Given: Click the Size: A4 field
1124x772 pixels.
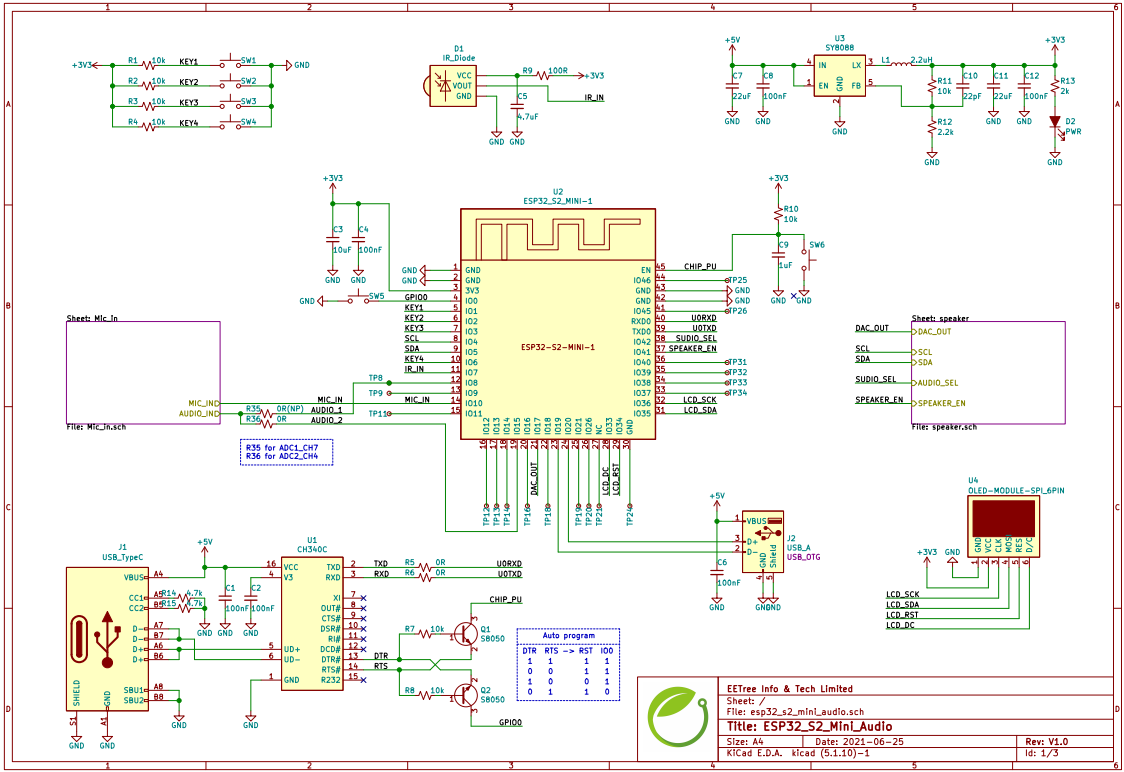Looking at the screenshot, I should [x=747, y=742].
